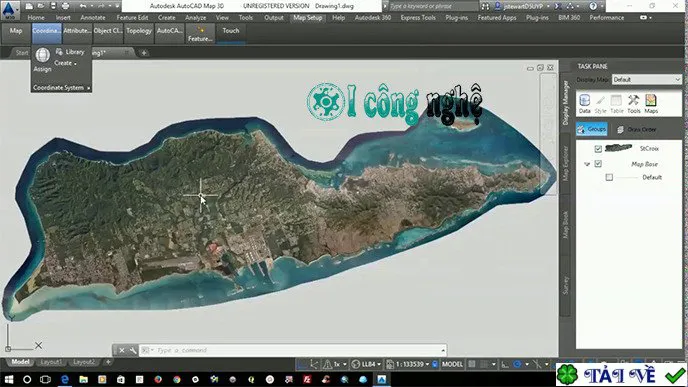
Task: Click the Windows Start button
Action: click(x=9, y=380)
